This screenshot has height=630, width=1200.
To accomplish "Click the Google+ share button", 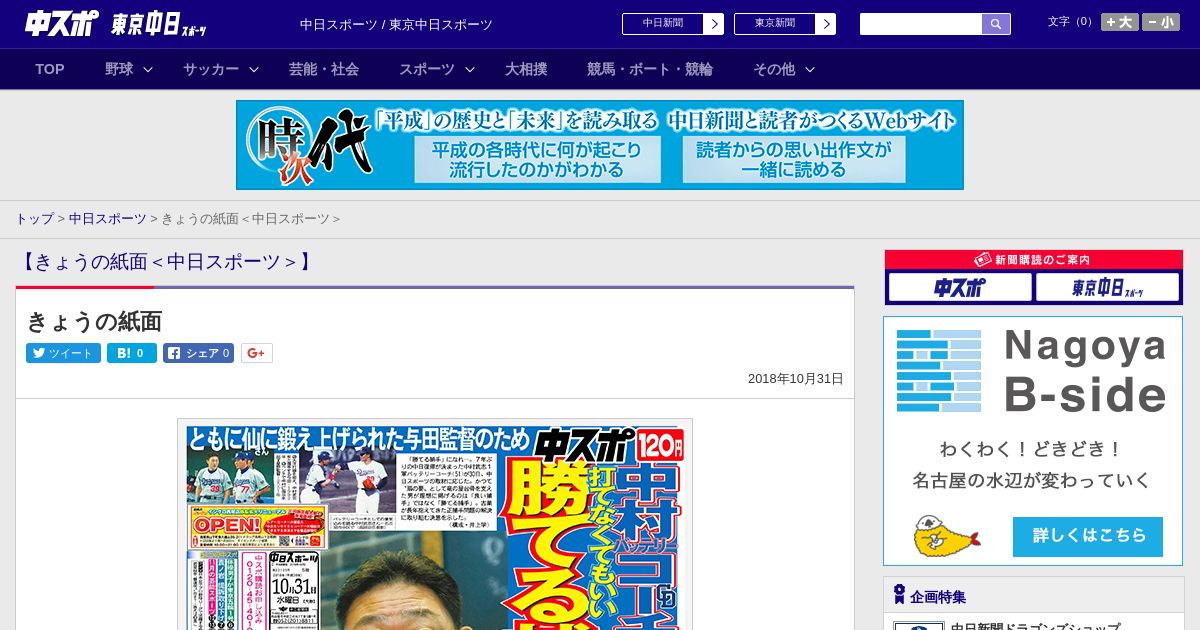I will click(x=256, y=353).
